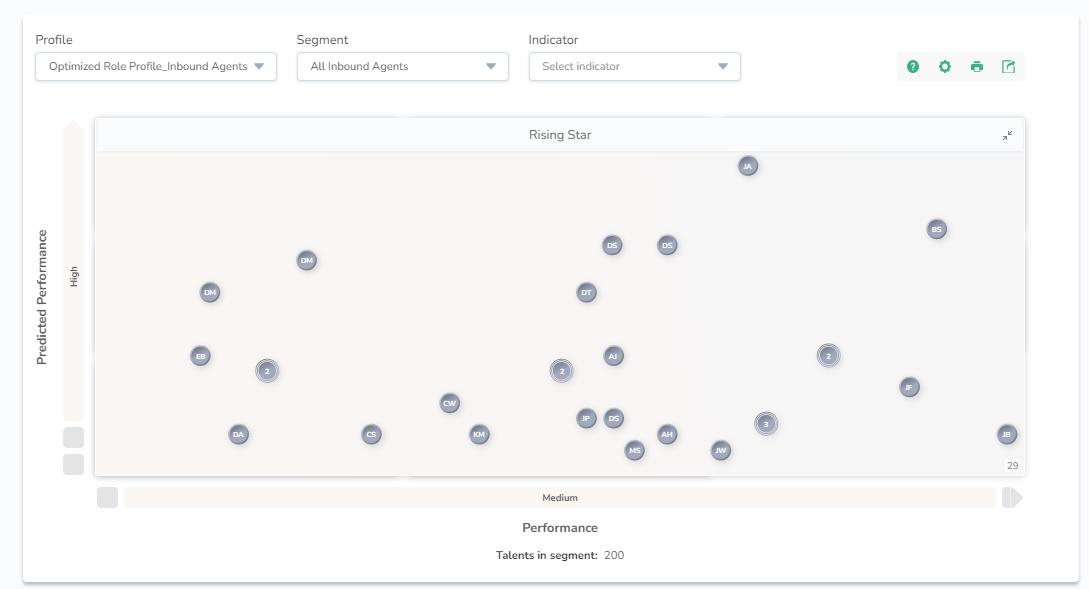This screenshot has width=1089, height=589.
Task: Open the cluster bubble labeled 3
Action: pos(766,424)
